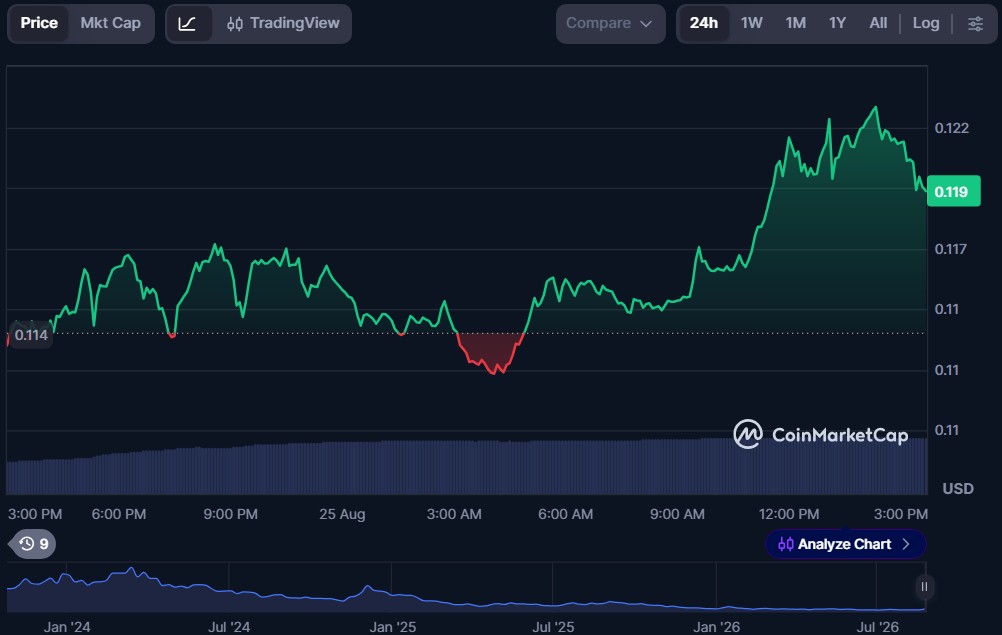
Task: Select the line chart view icon
Action: (187, 24)
